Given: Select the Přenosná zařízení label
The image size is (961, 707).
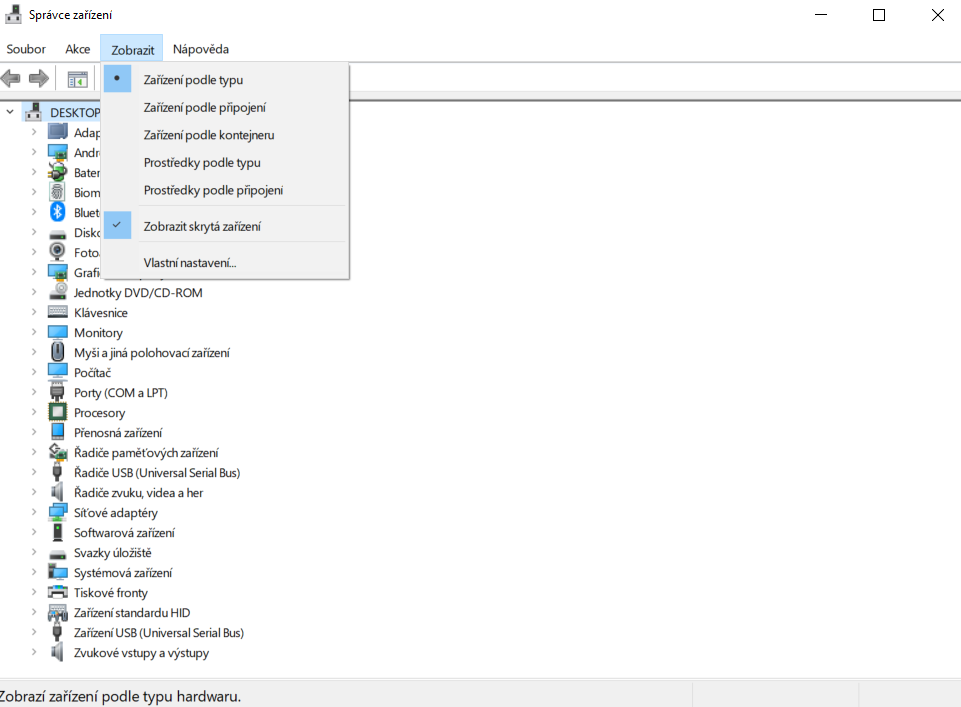Looking at the screenshot, I should (x=118, y=433).
